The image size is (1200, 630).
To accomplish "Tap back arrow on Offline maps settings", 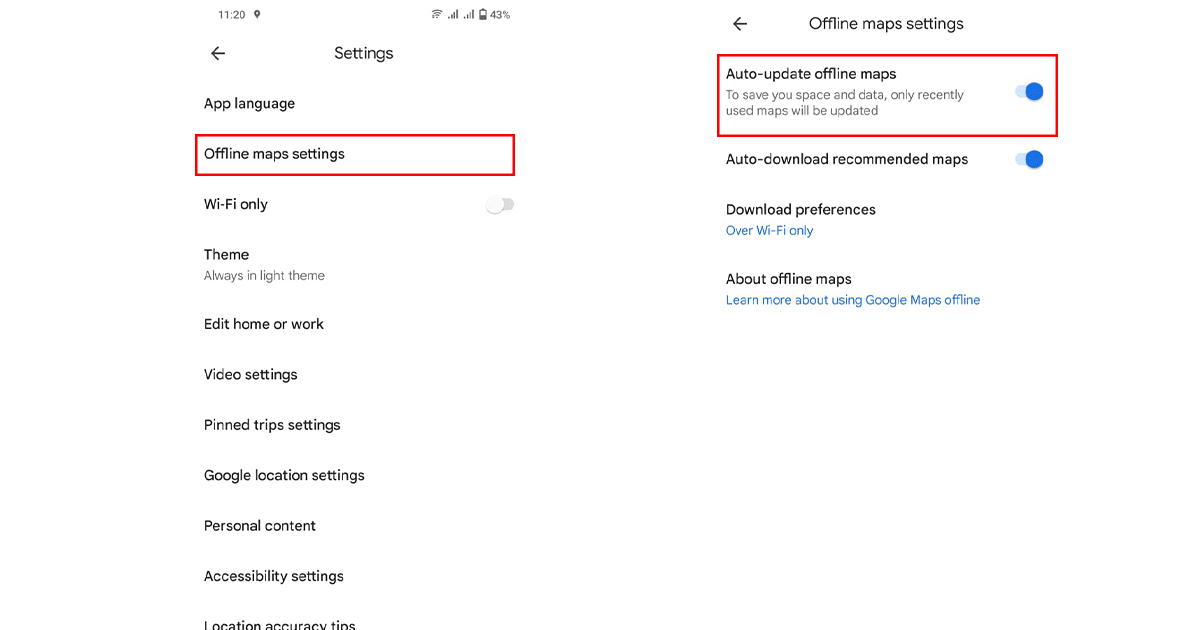I will click(x=740, y=24).
